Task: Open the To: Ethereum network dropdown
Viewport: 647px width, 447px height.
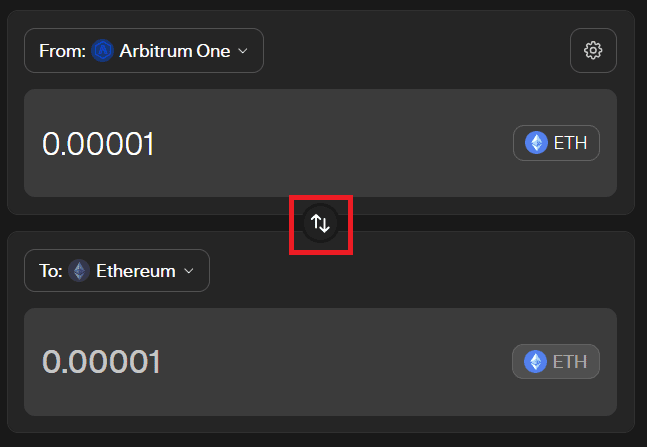Action: 116,271
